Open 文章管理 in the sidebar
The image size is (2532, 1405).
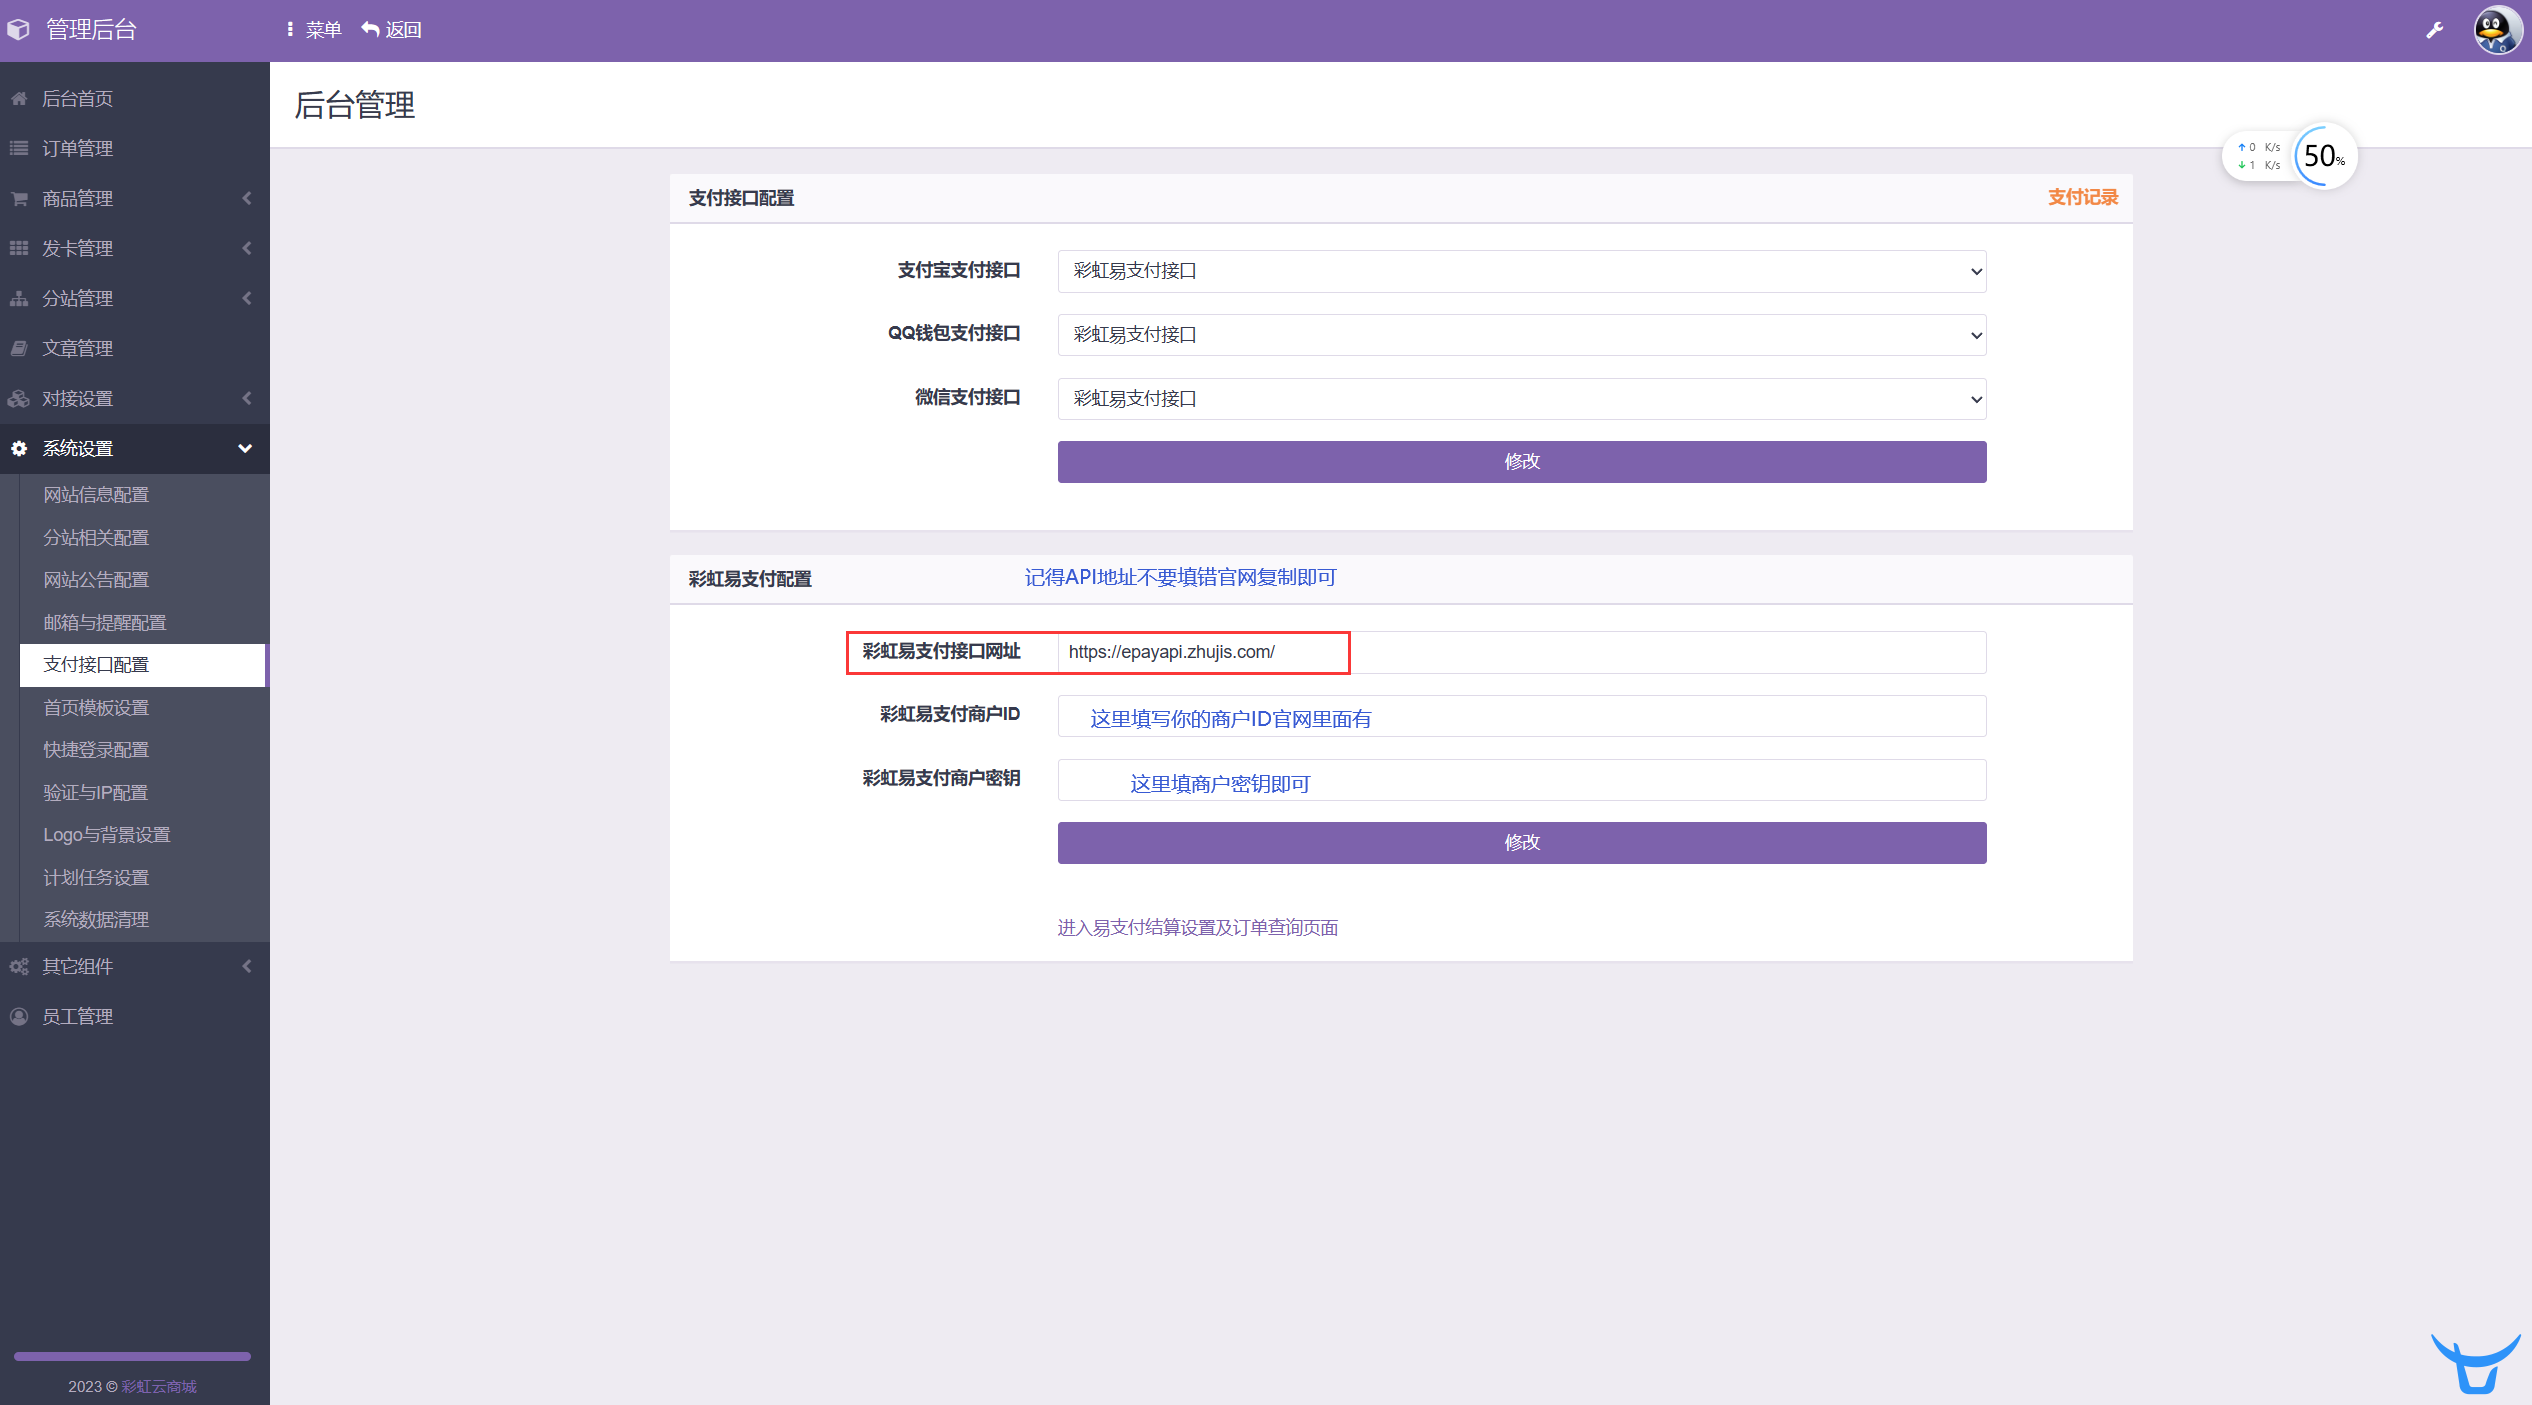pyautogui.click(x=135, y=348)
